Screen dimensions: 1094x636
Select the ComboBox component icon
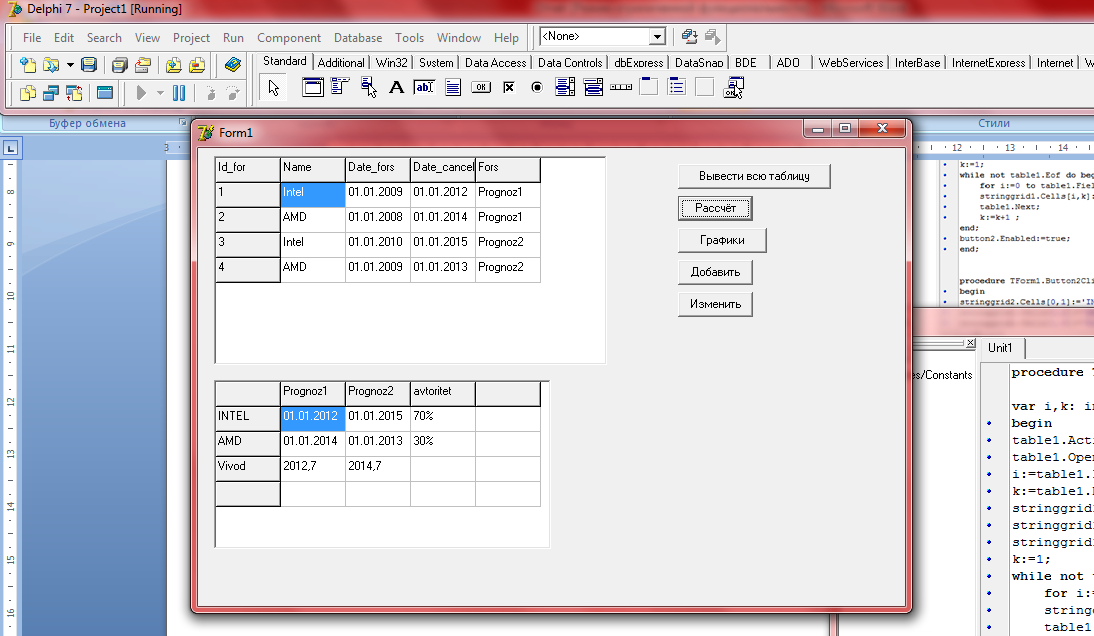(593, 87)
